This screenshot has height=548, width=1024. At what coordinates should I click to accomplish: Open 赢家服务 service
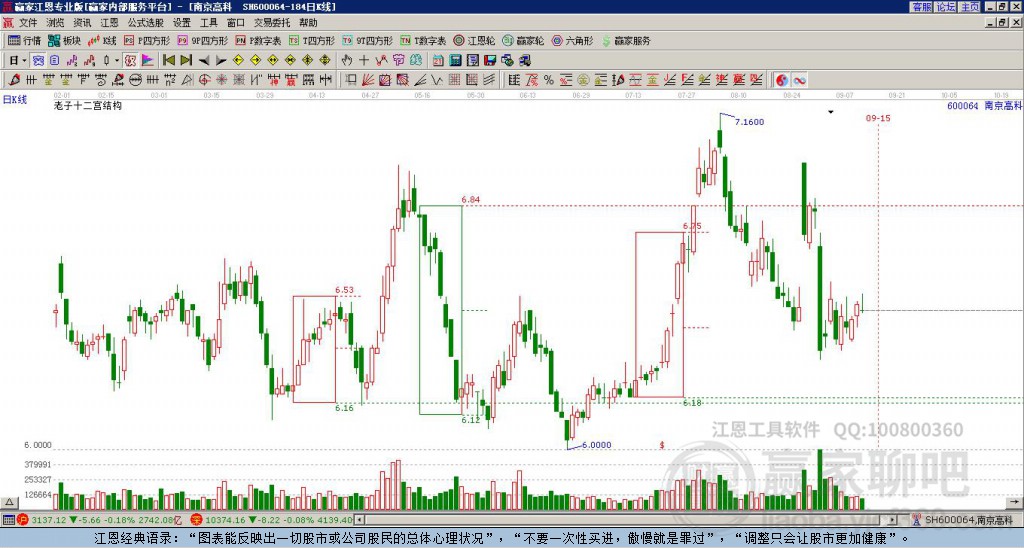[x=626, y=40]
